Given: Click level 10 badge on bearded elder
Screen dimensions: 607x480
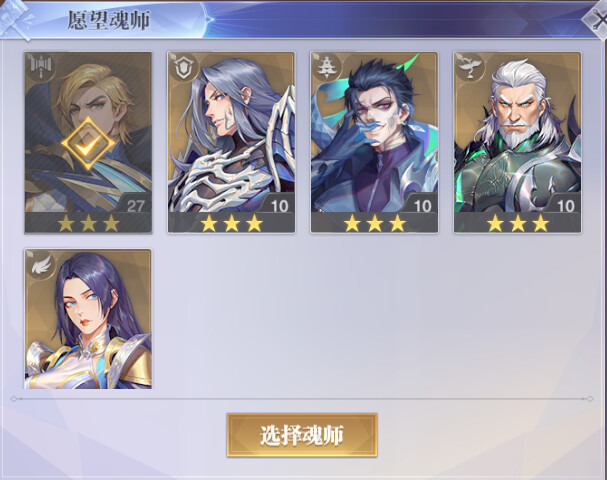Looking at the screenshot, I should (x=566, y=206).
